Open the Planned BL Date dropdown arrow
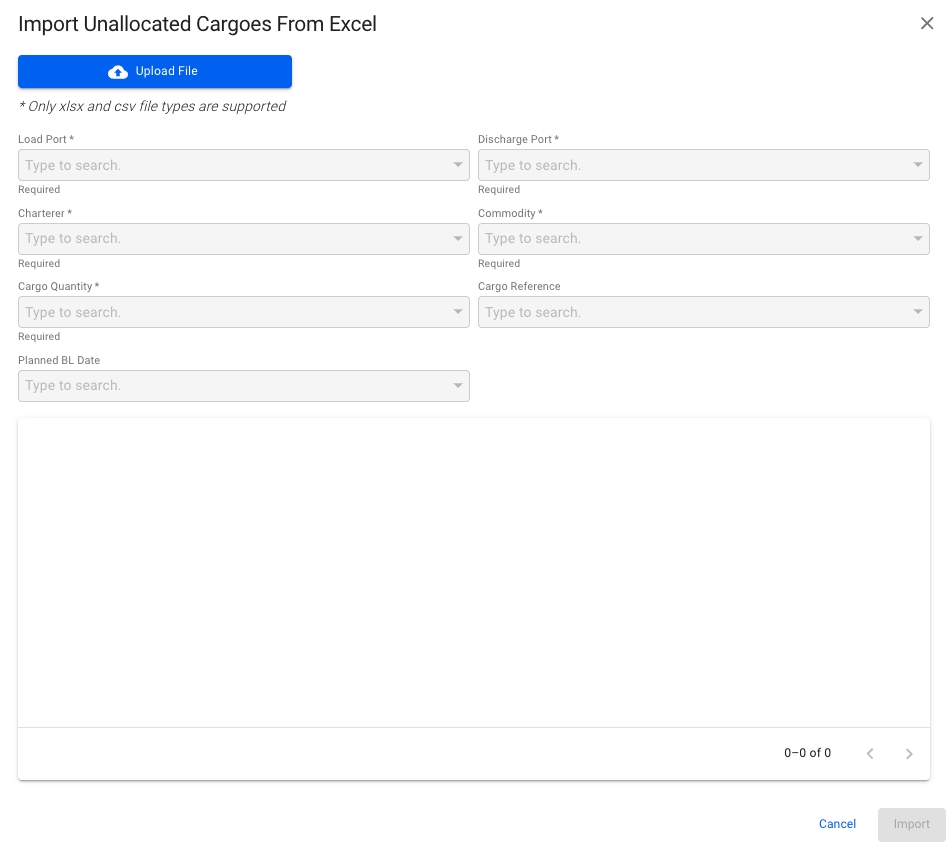951x848 pixels. [458, 386]
